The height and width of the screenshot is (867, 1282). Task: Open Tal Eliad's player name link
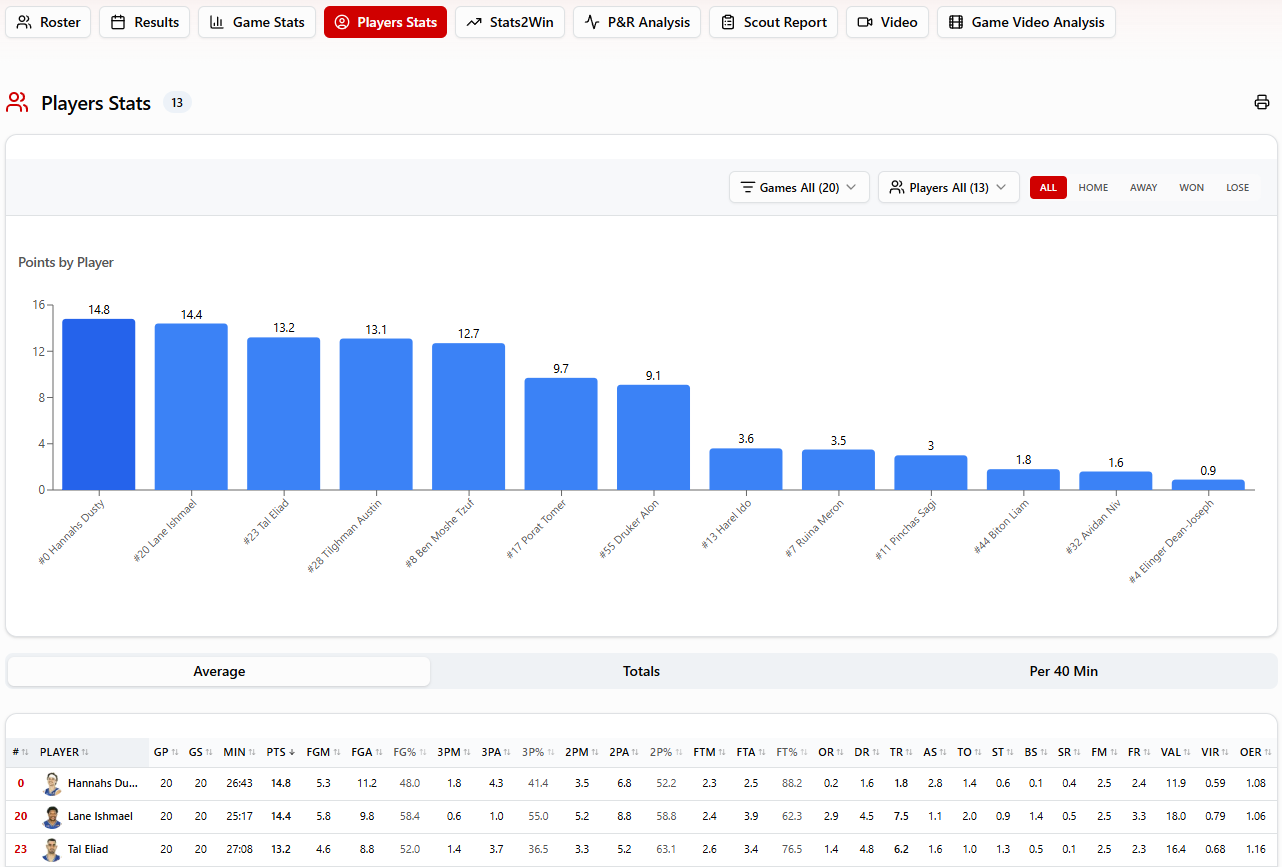point(87,849)
